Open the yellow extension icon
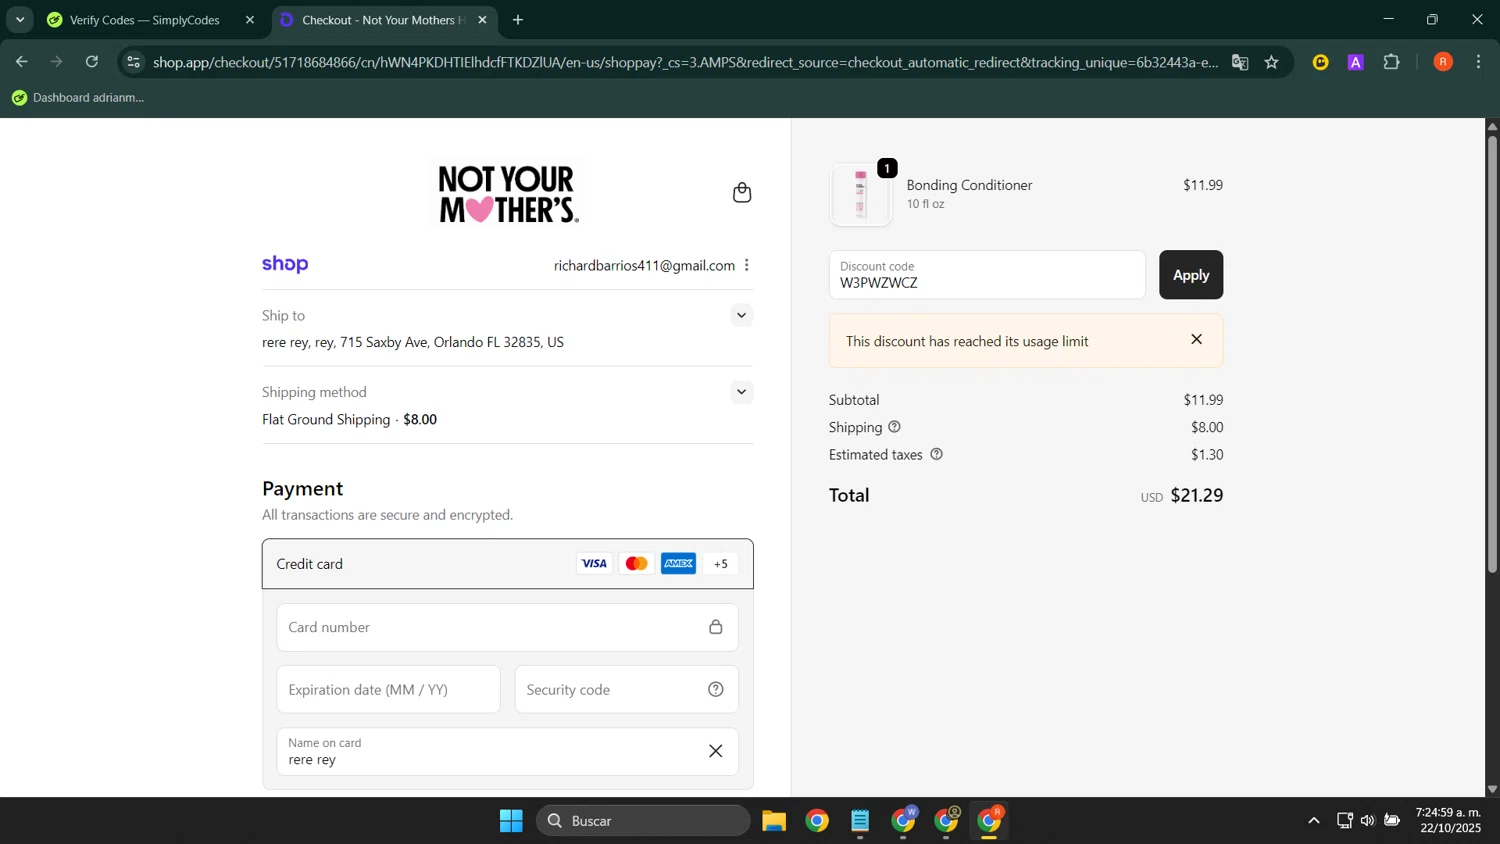This screenshot has width=1500, height=844. click(x=1321, y=62)
